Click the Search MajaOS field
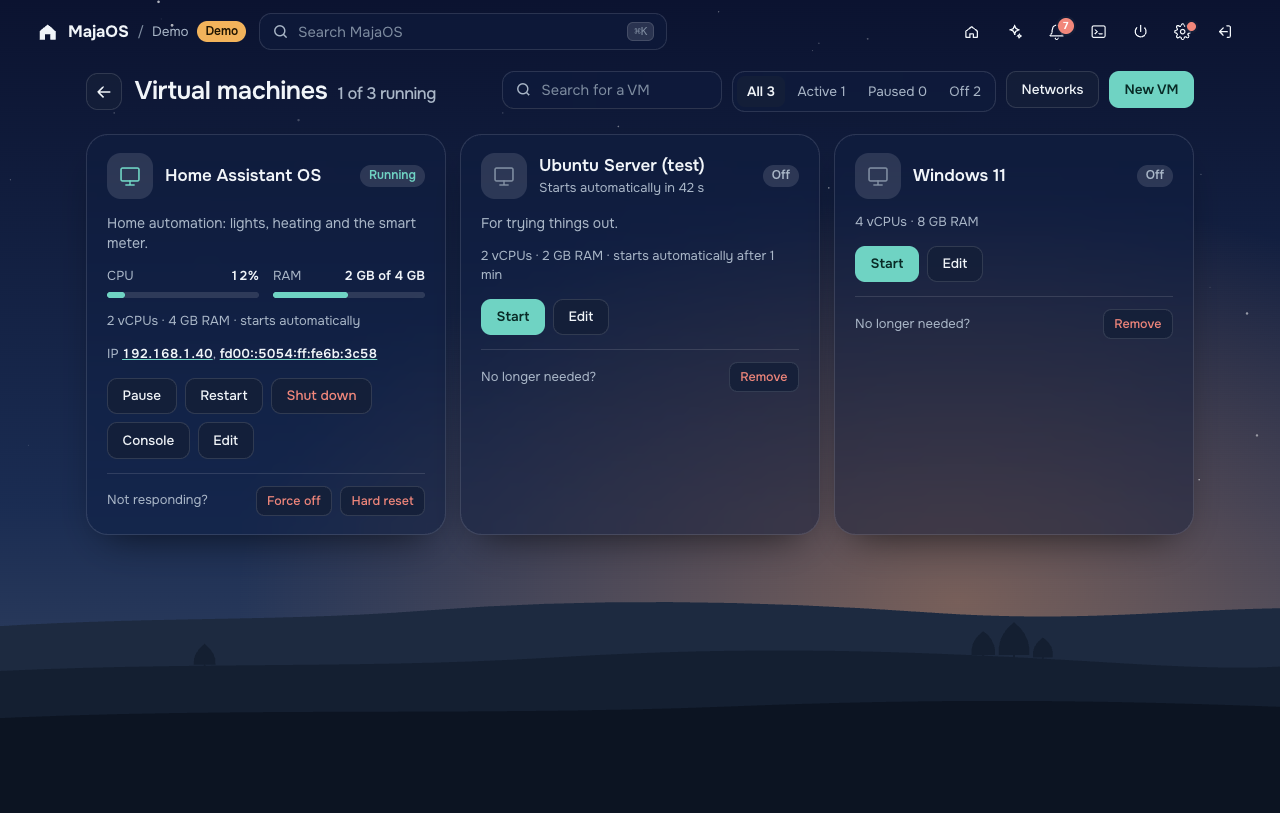The image size is (1280, 813). click(x=463, y=32)
